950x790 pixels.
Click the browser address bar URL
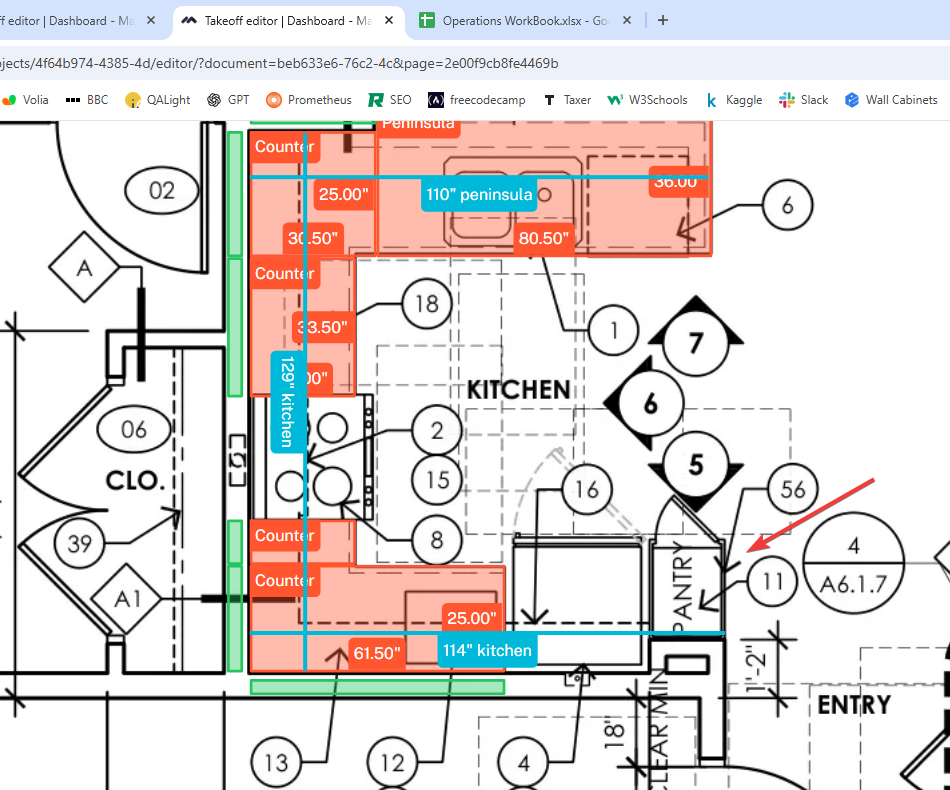click(279, 64)
